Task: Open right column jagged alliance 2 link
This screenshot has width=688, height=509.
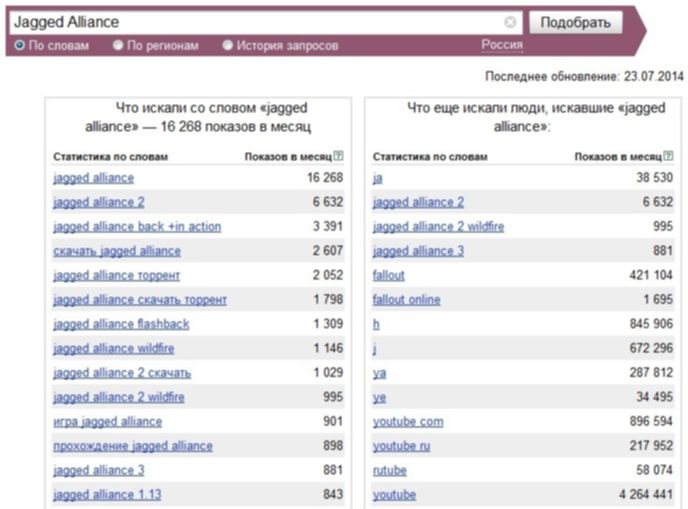Action: point(418,202)
